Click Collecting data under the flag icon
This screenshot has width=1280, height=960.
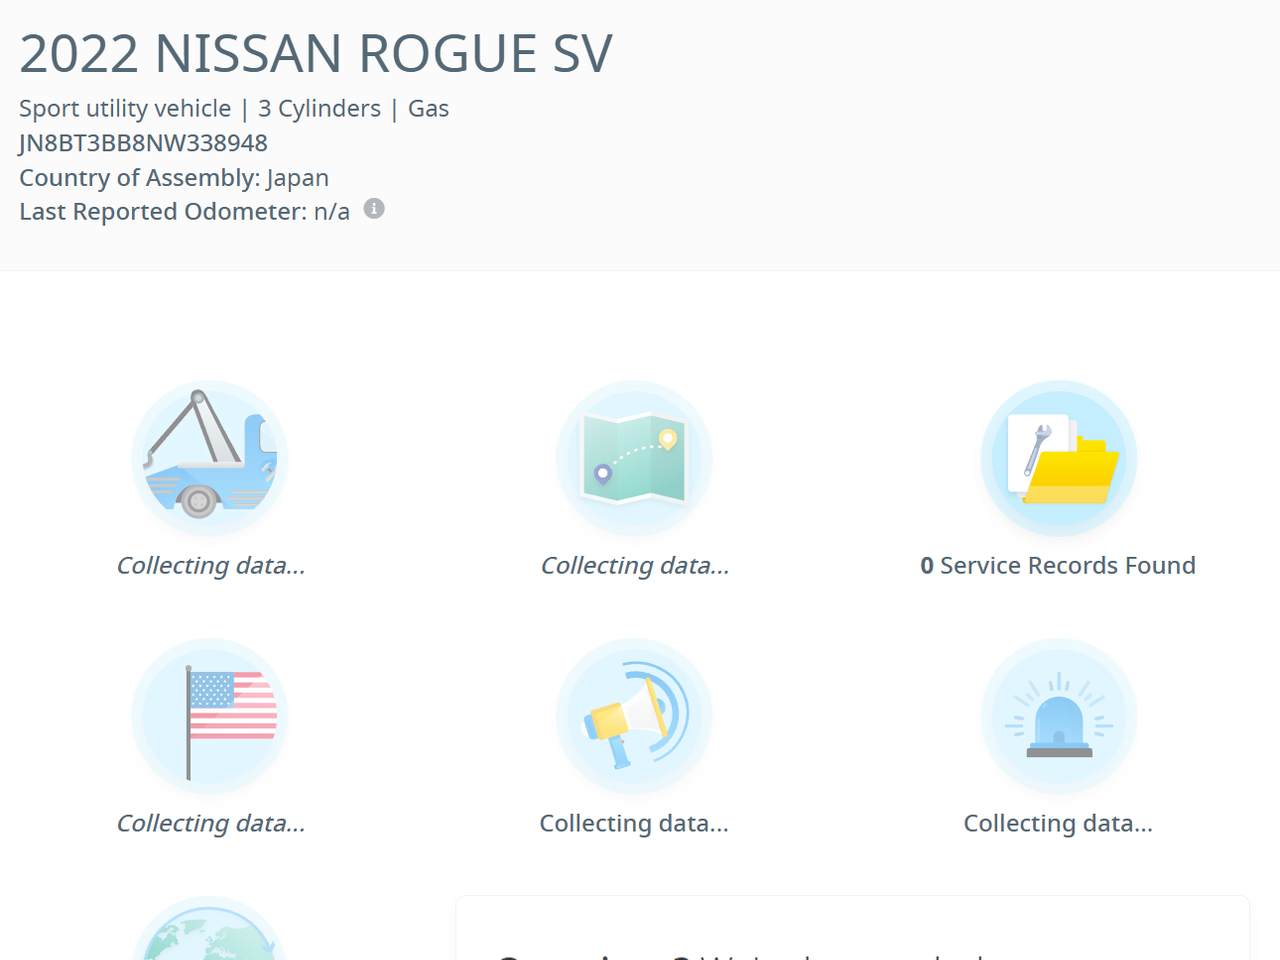210,823
